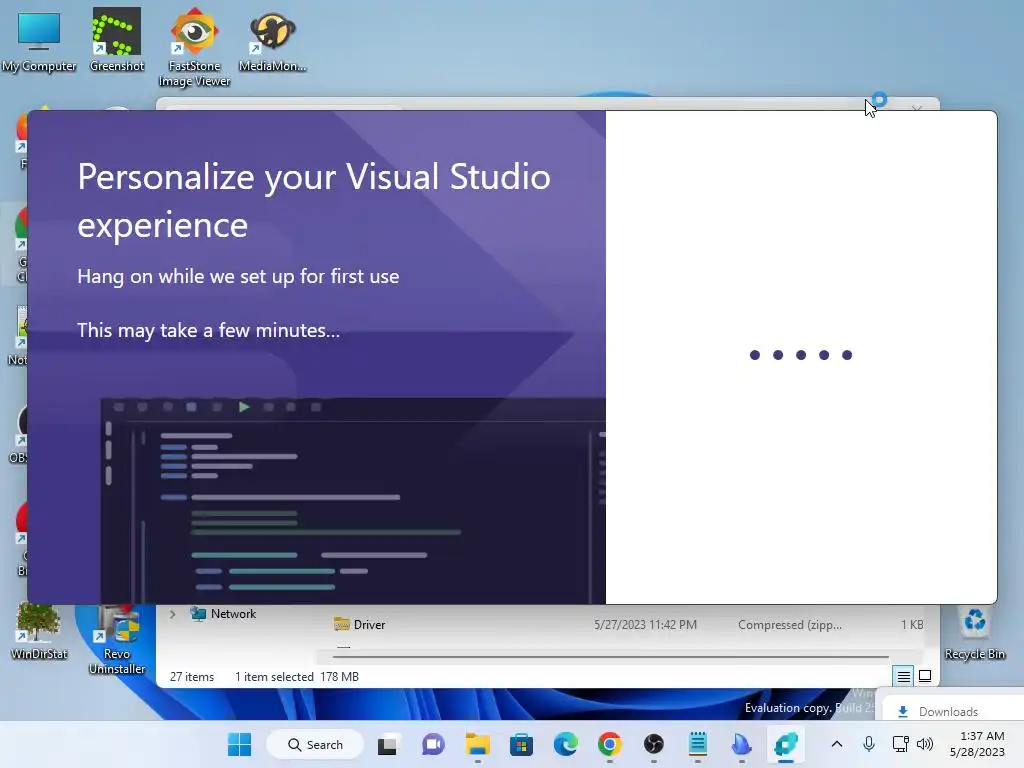
Task: Switch File Explorer to details view
Action: [x=903, y=677]
